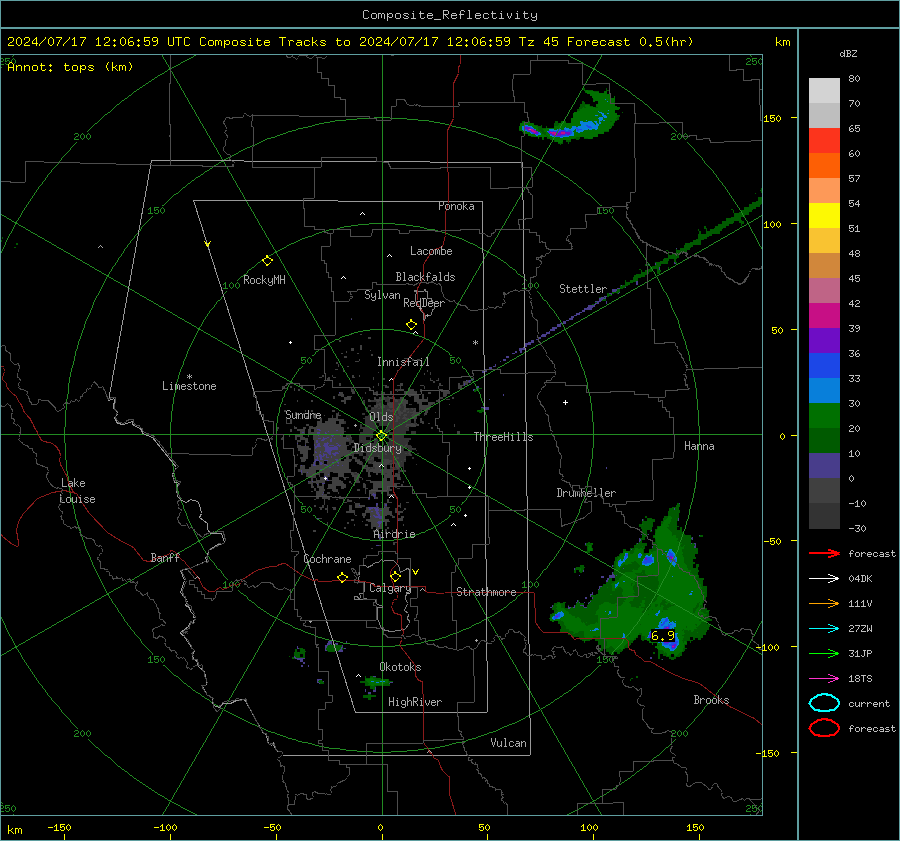
Task: Click the yellow diamond marker below RedDeer
Action: point(411,325)
